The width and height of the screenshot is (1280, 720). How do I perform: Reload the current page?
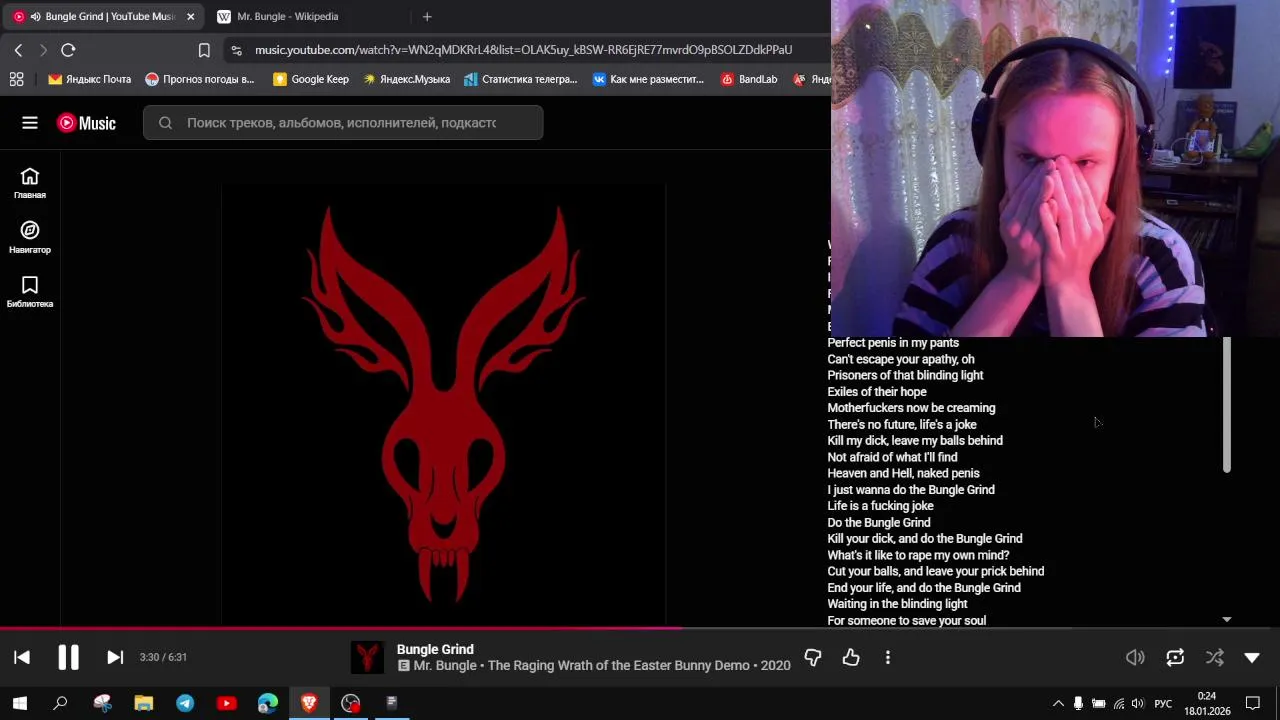pos(68,50)
